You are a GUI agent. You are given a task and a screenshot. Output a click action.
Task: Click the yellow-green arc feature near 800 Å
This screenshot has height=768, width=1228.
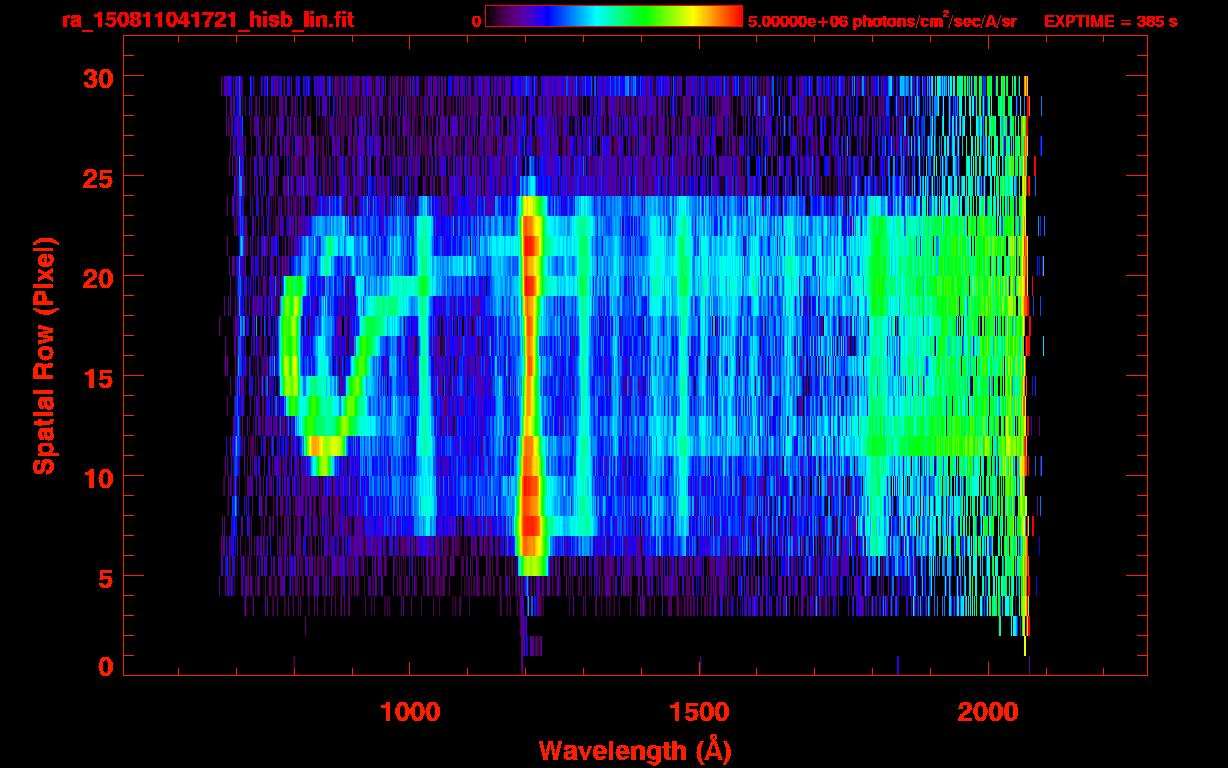(x=291, y=345)
